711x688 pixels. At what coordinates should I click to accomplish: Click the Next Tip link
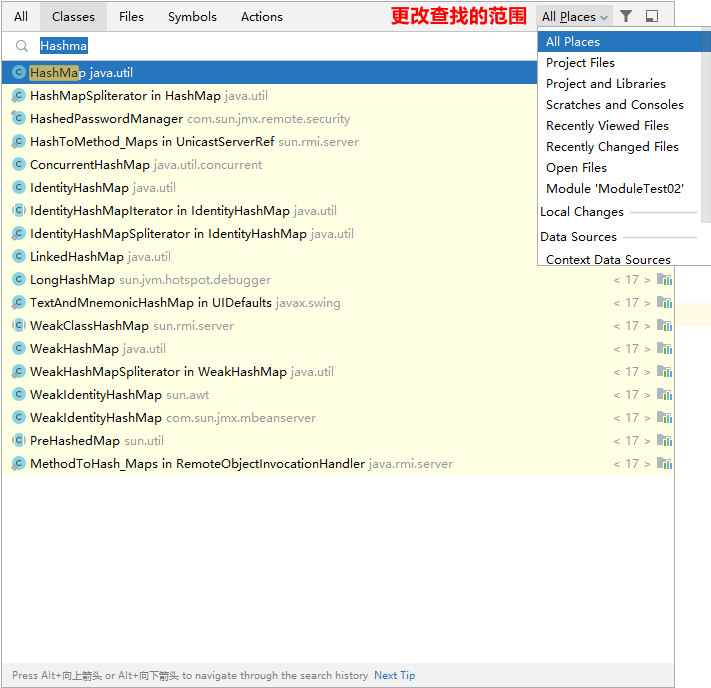pyautogui.click(x=394, y=675)
